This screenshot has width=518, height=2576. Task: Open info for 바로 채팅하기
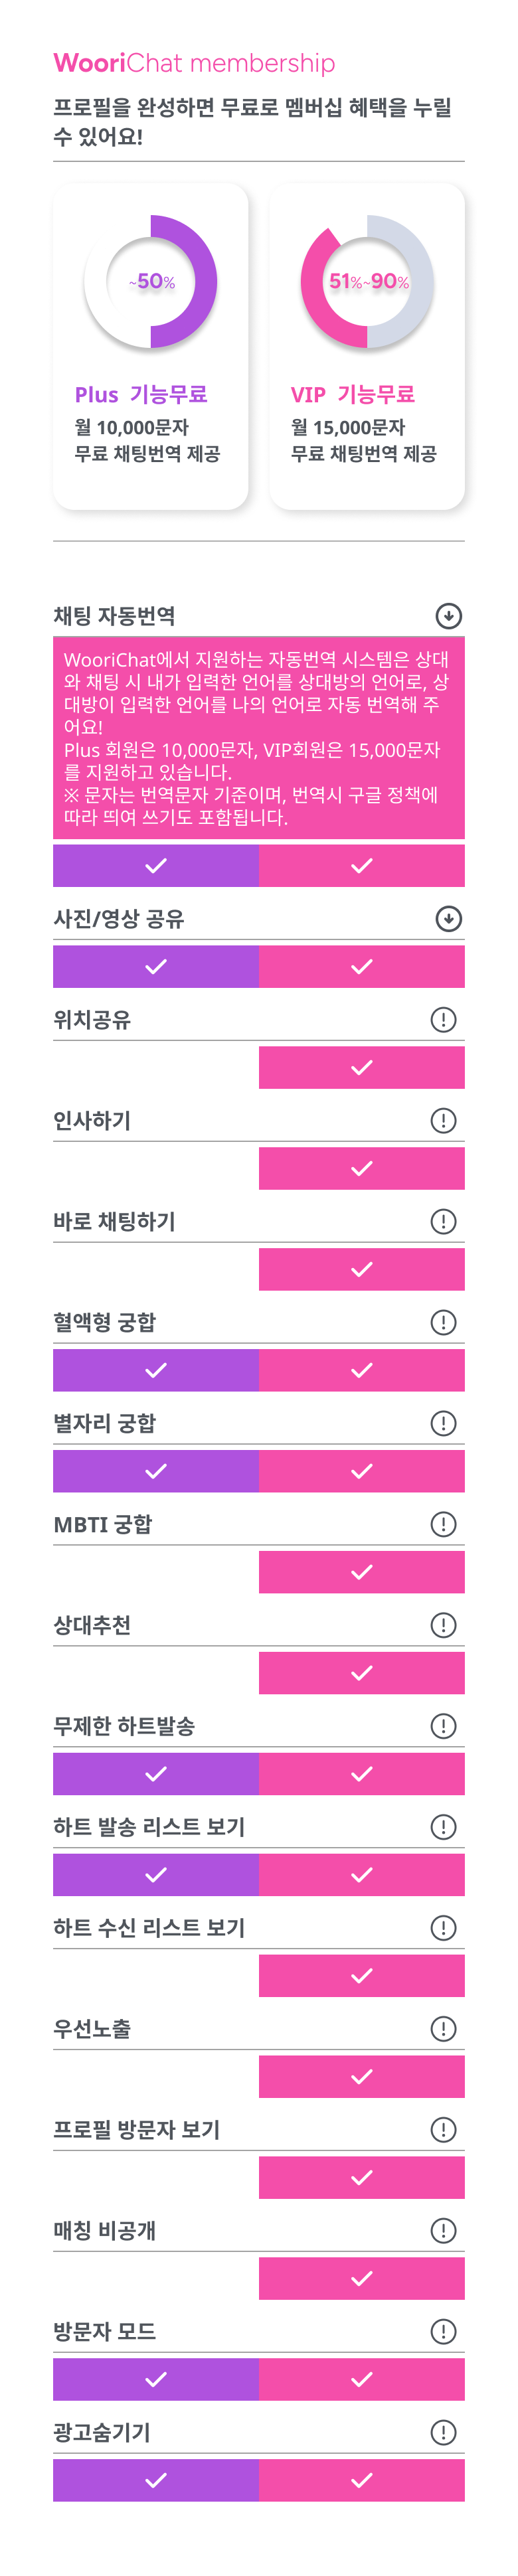coord(443,1221)
